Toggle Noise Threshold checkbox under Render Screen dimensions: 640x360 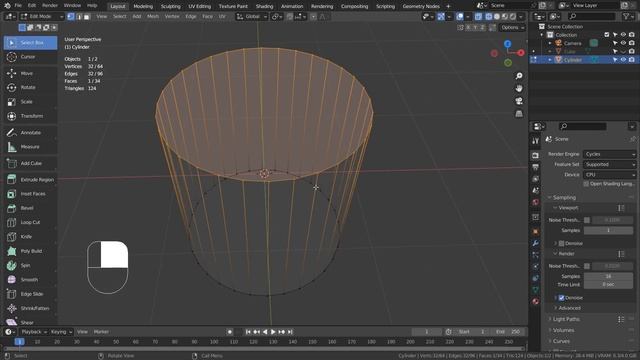[587, 266]
